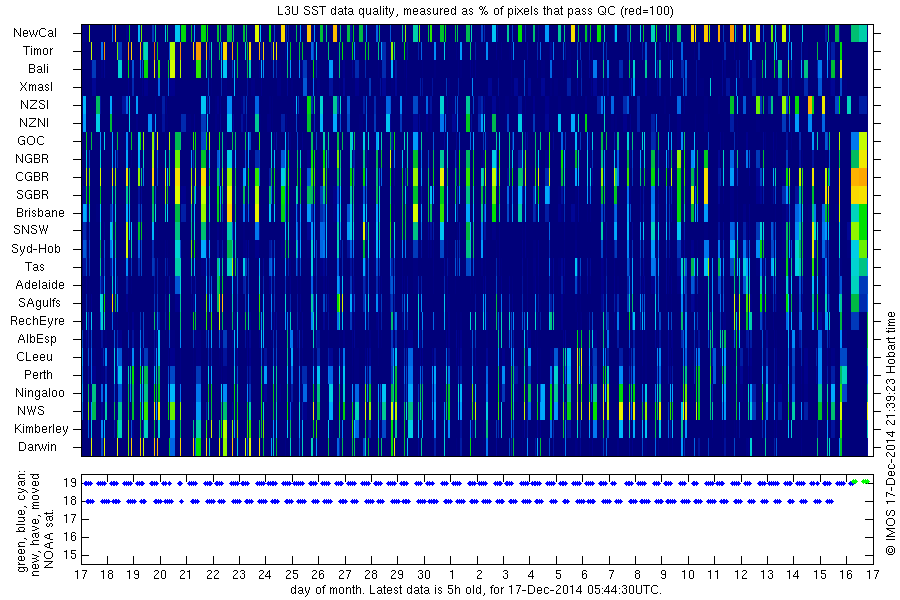Screen dimensions: 900x600
Task: Select the NGBR row label
Action: pyautogui.click(x=32, y=158)
